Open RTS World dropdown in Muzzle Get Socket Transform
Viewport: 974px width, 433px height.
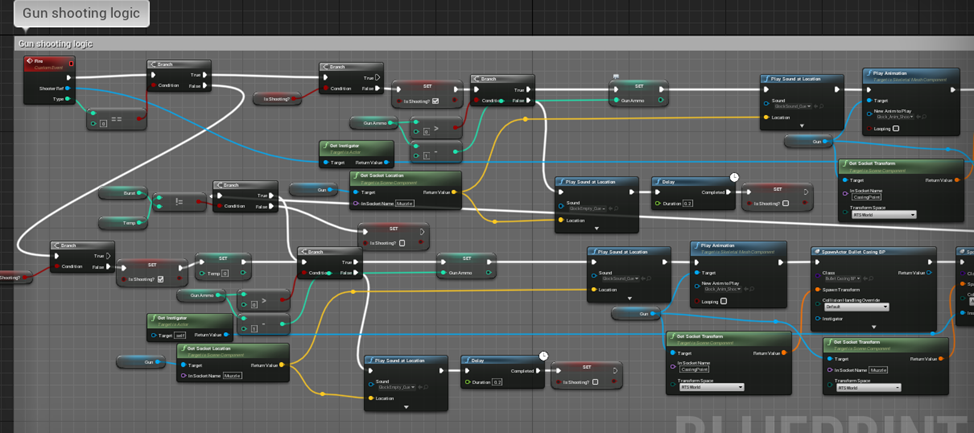(x=868, y=388)
